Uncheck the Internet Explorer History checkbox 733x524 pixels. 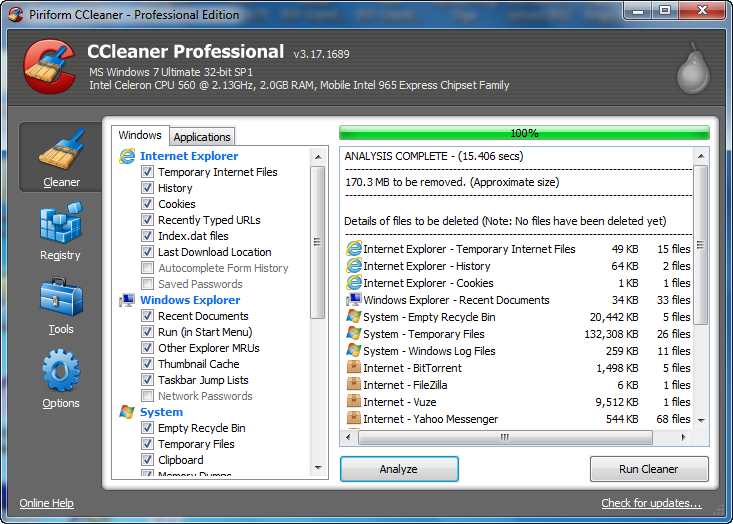[147, 188]
